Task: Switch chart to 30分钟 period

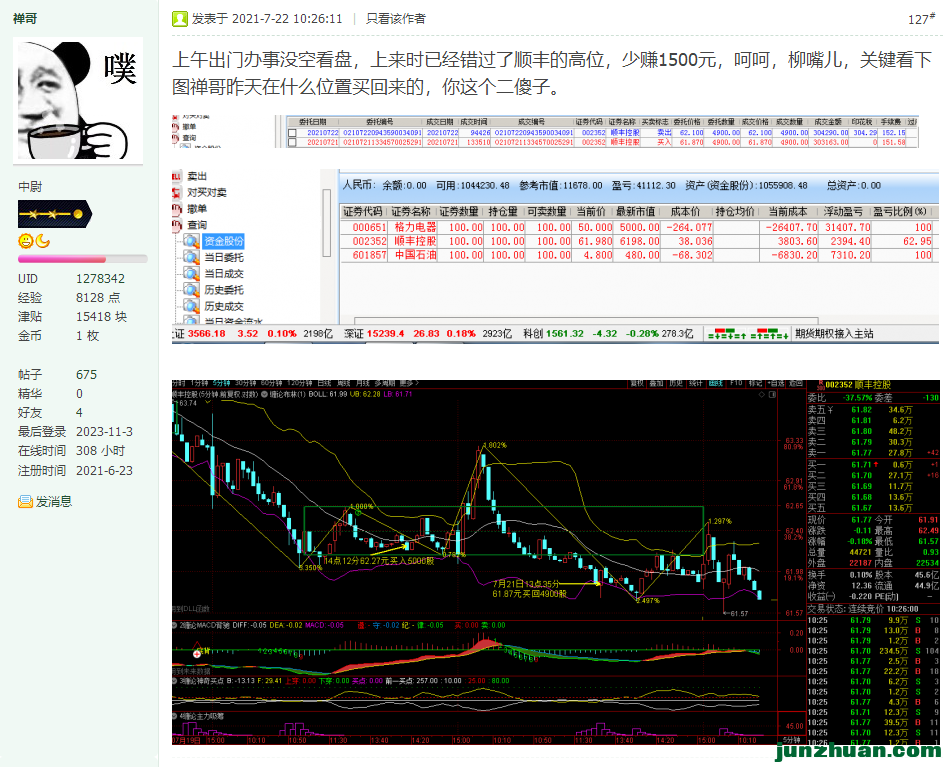Action: coord(246,384)
